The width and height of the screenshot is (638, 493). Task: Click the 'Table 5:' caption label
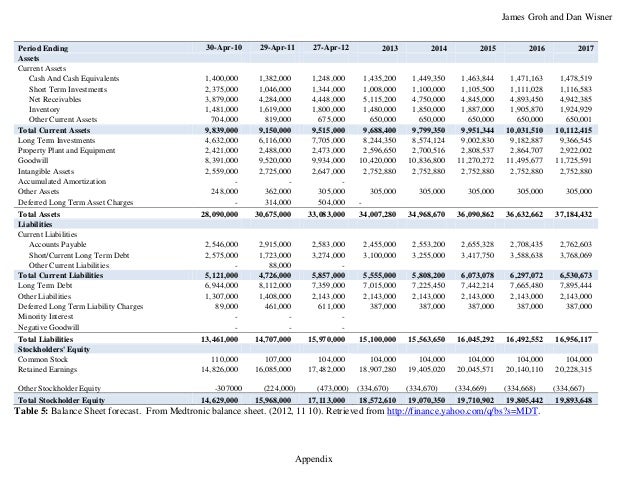pos(31,411)
